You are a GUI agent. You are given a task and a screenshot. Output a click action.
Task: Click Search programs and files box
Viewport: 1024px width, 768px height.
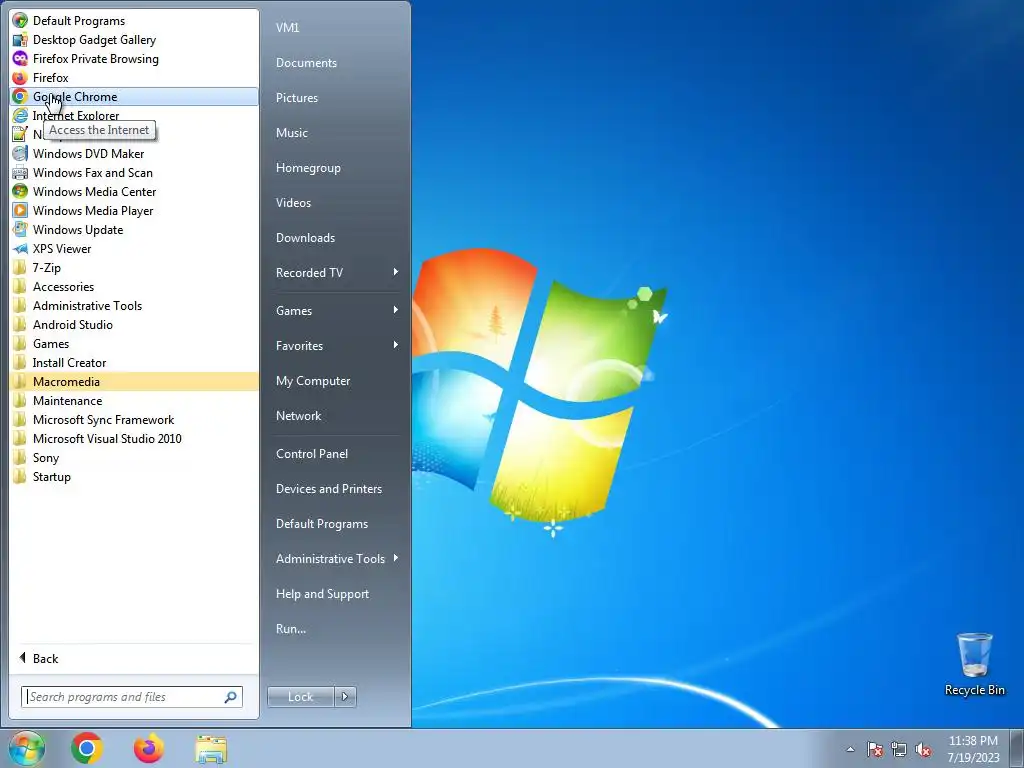coord(131,697)
